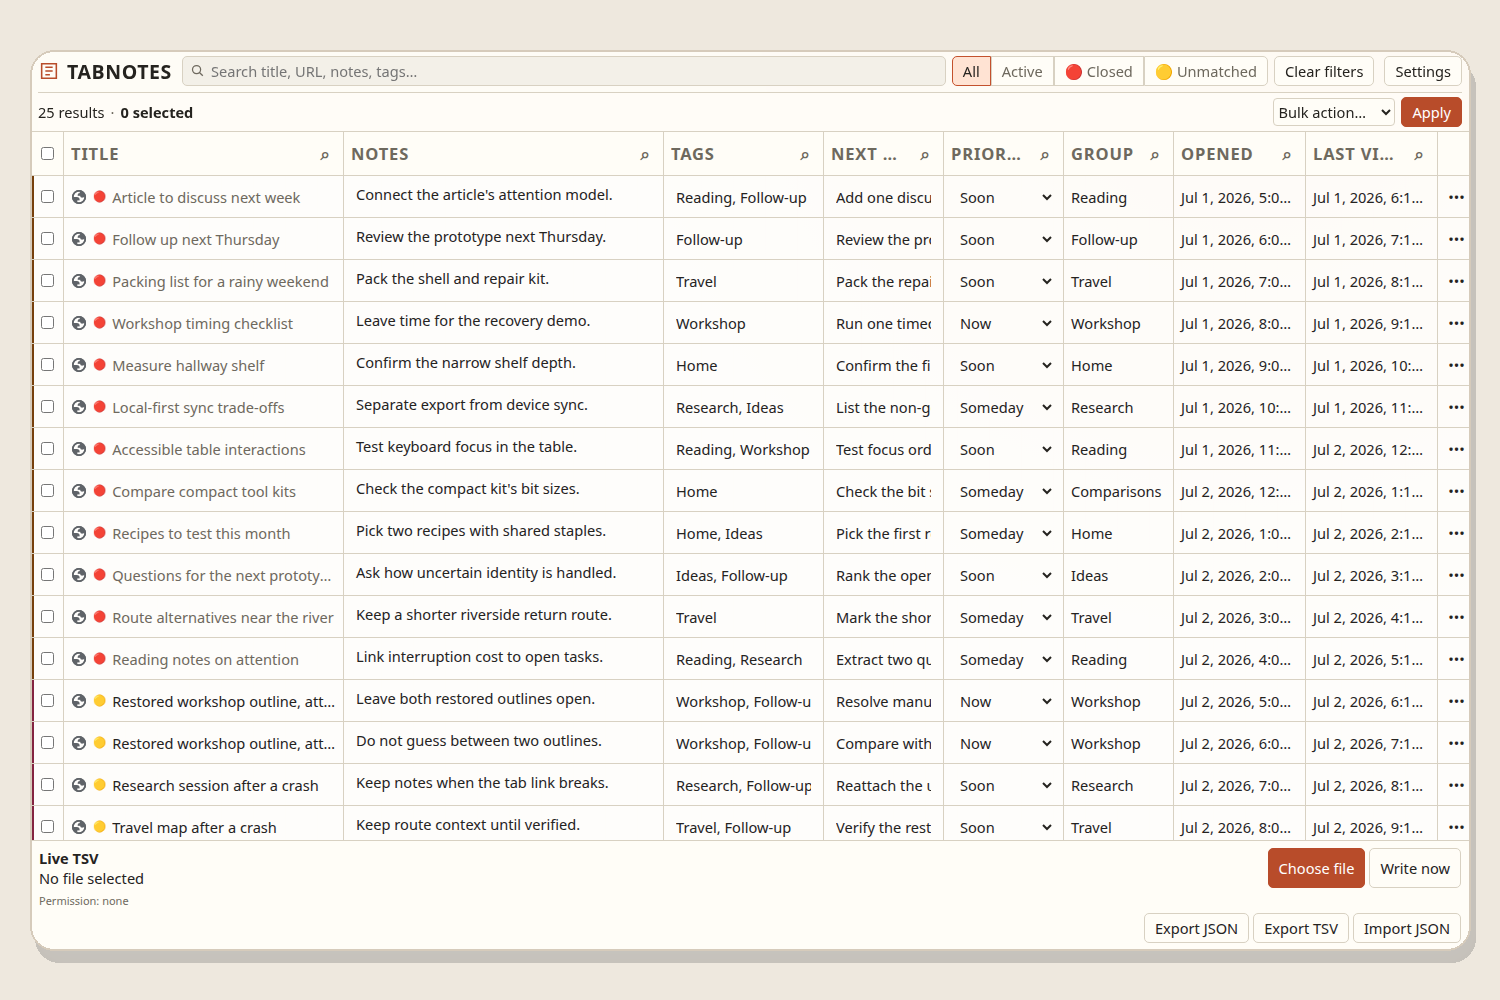Open more actions for Measure hallway shelf
The width and height of the screenshot is (1500, 1000).
point(1456,365)
